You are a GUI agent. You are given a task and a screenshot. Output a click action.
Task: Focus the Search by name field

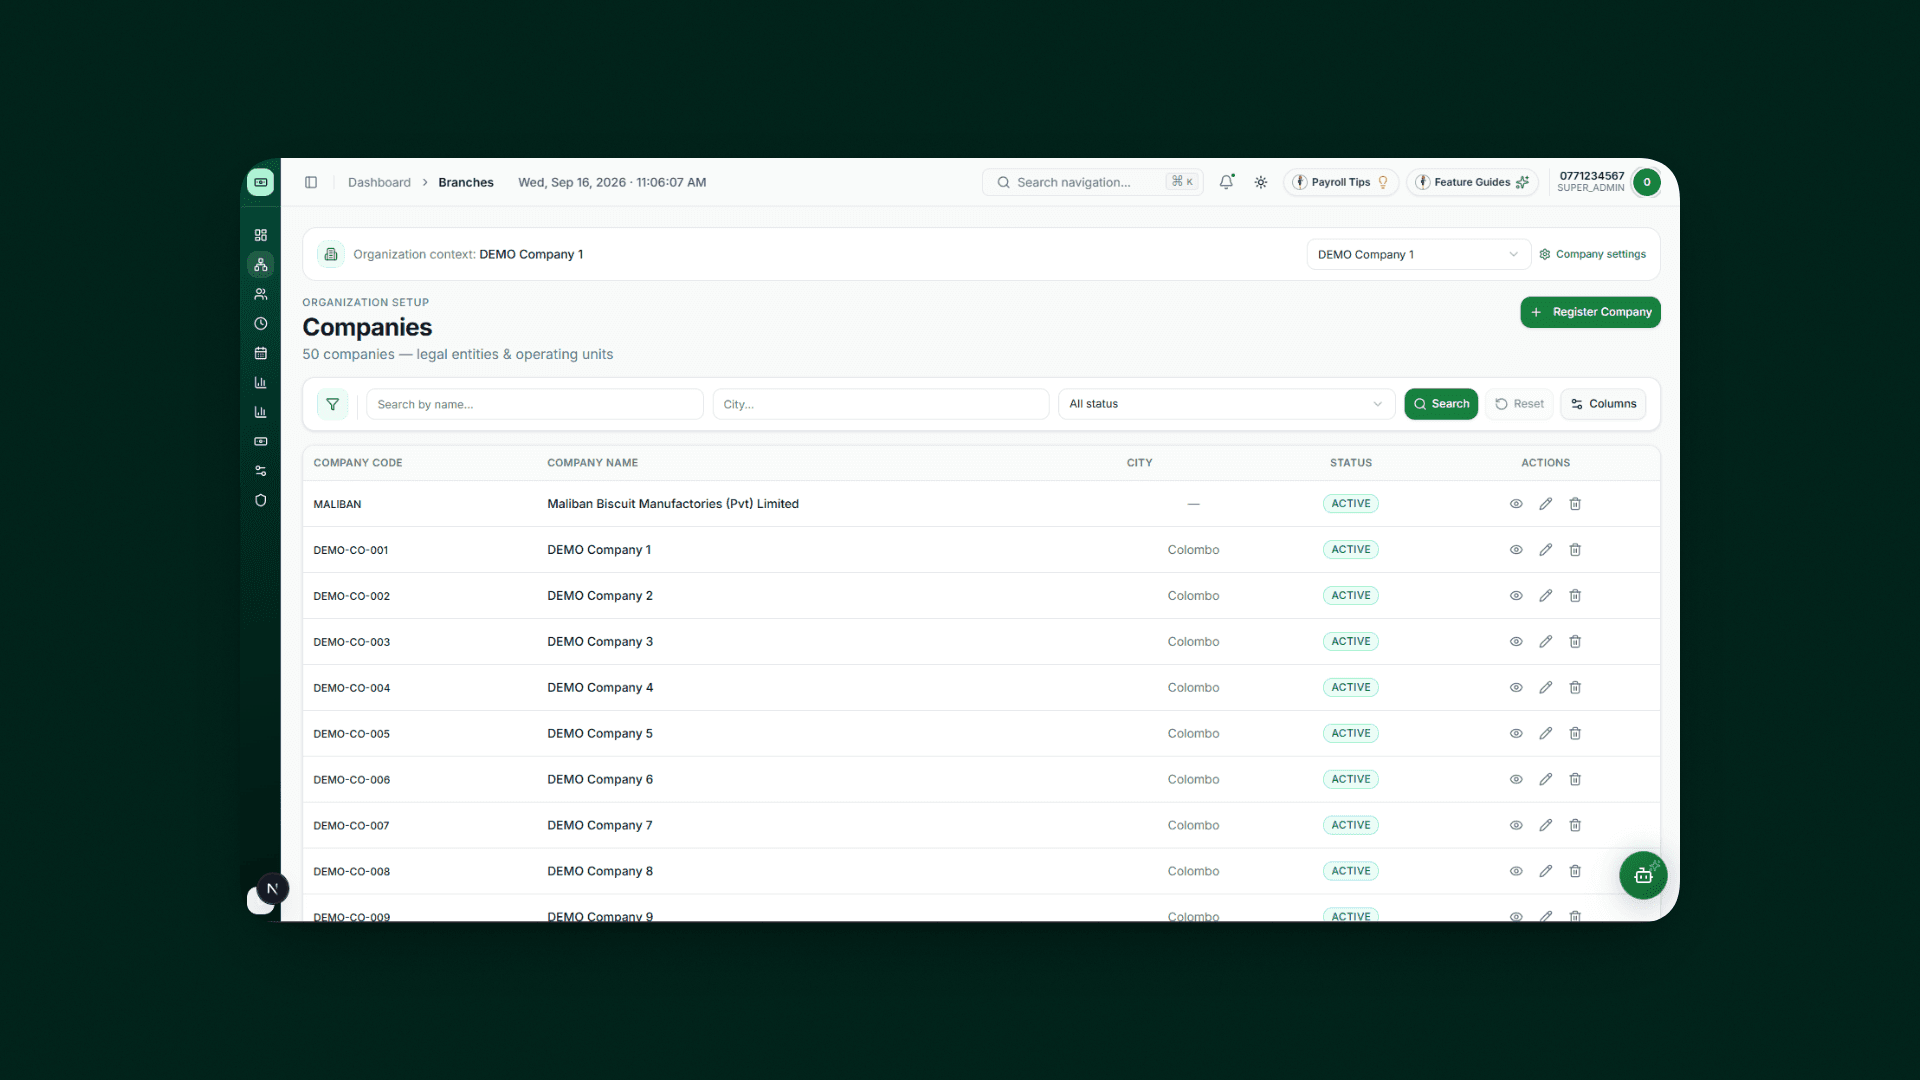[x=535, y=404]
